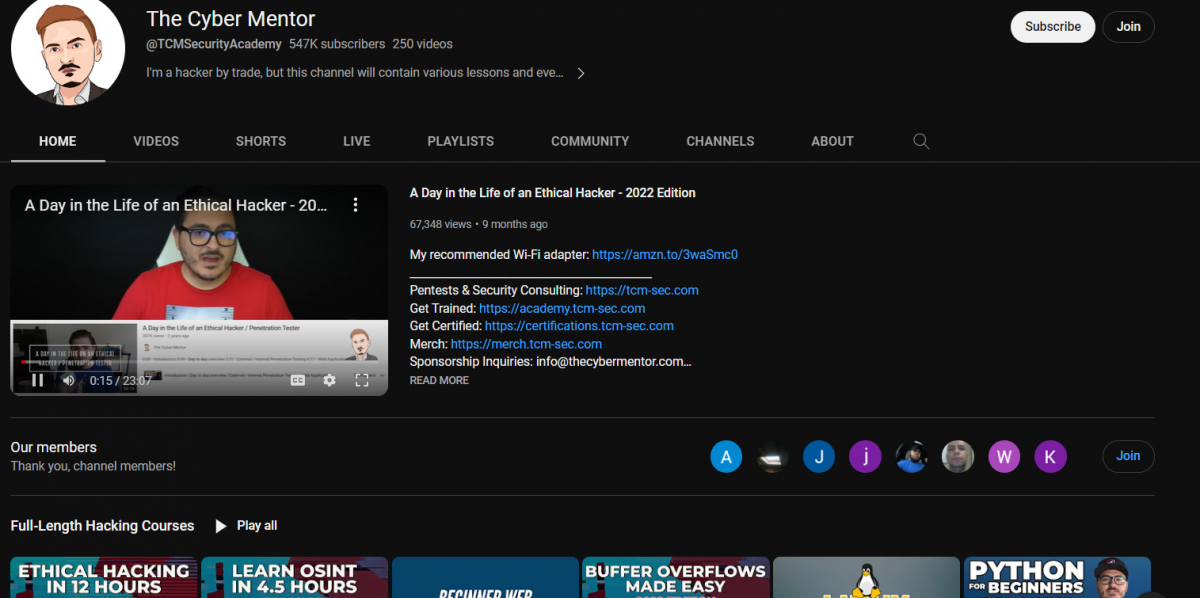Open the CHANNELS tab
1200x598 pixels.
(x=720, y=141)
